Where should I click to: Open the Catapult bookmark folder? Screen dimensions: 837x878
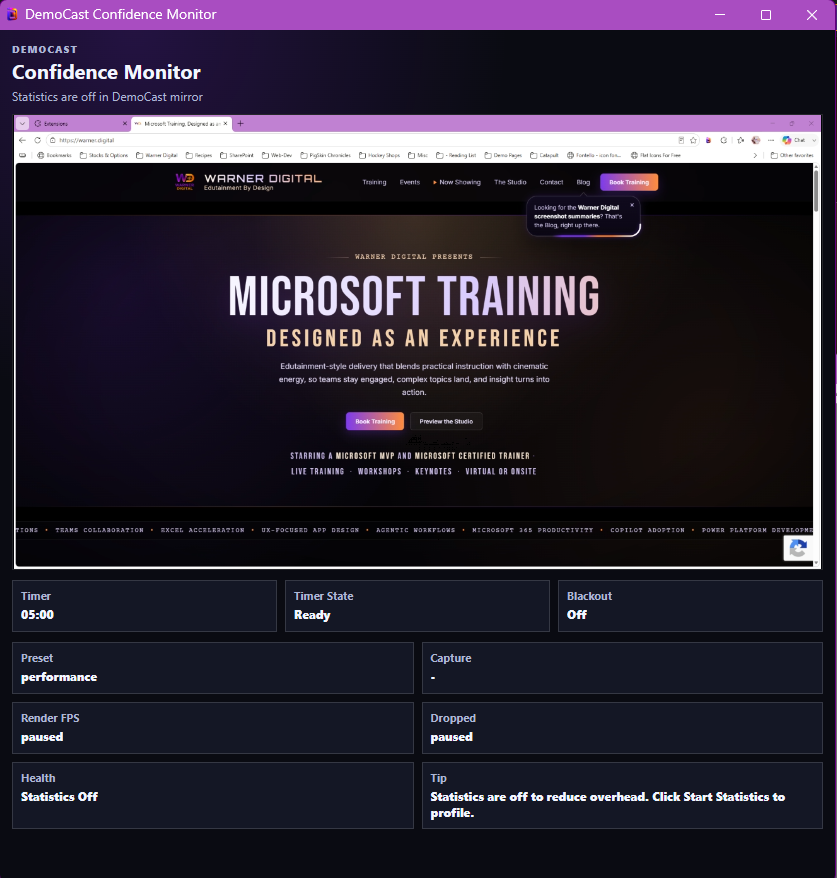click(x=544, y=155)
